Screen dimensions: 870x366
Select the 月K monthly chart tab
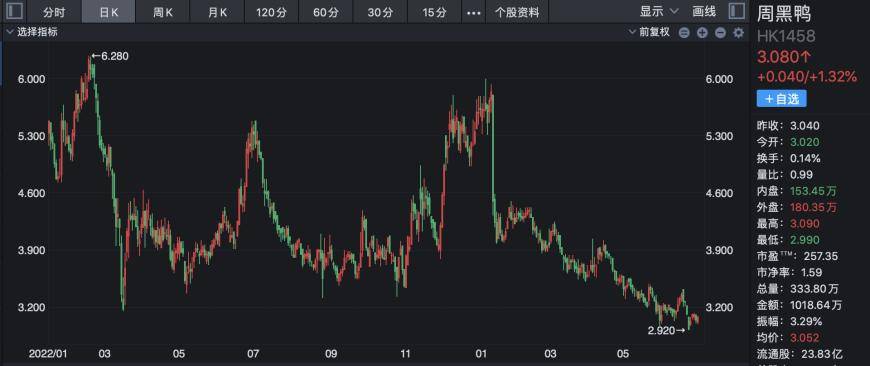[217, 12]
